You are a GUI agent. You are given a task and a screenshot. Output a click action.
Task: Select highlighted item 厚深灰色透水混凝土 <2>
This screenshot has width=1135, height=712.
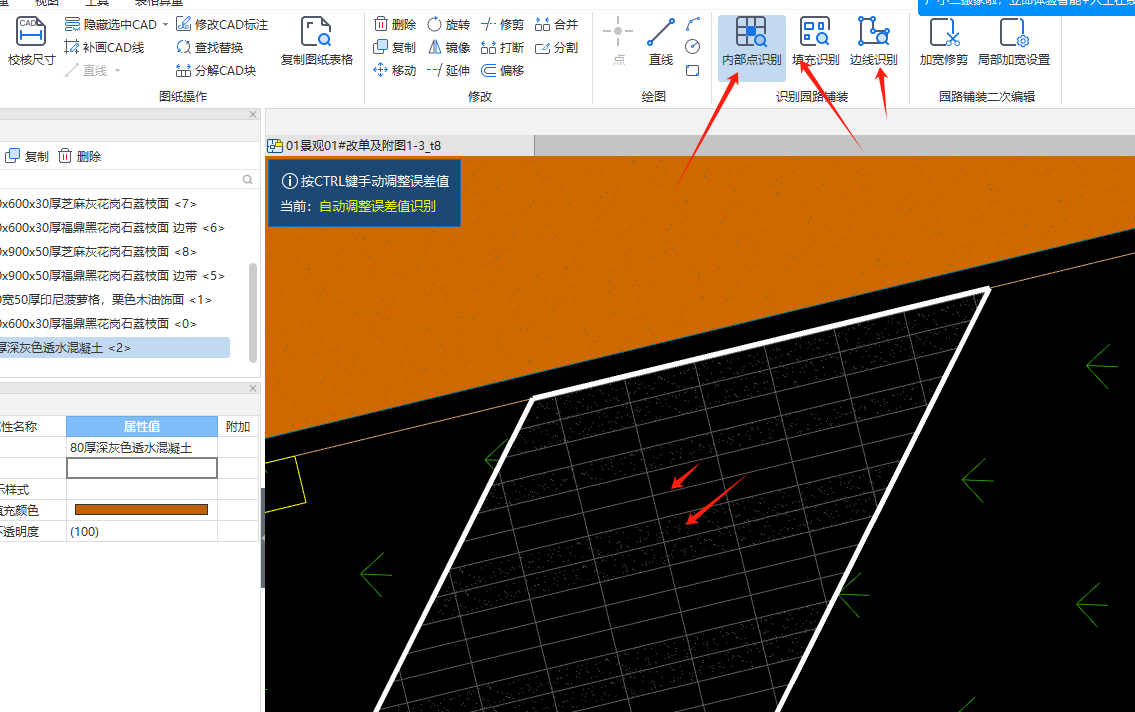pyautogui.click(x=115, y=348)
